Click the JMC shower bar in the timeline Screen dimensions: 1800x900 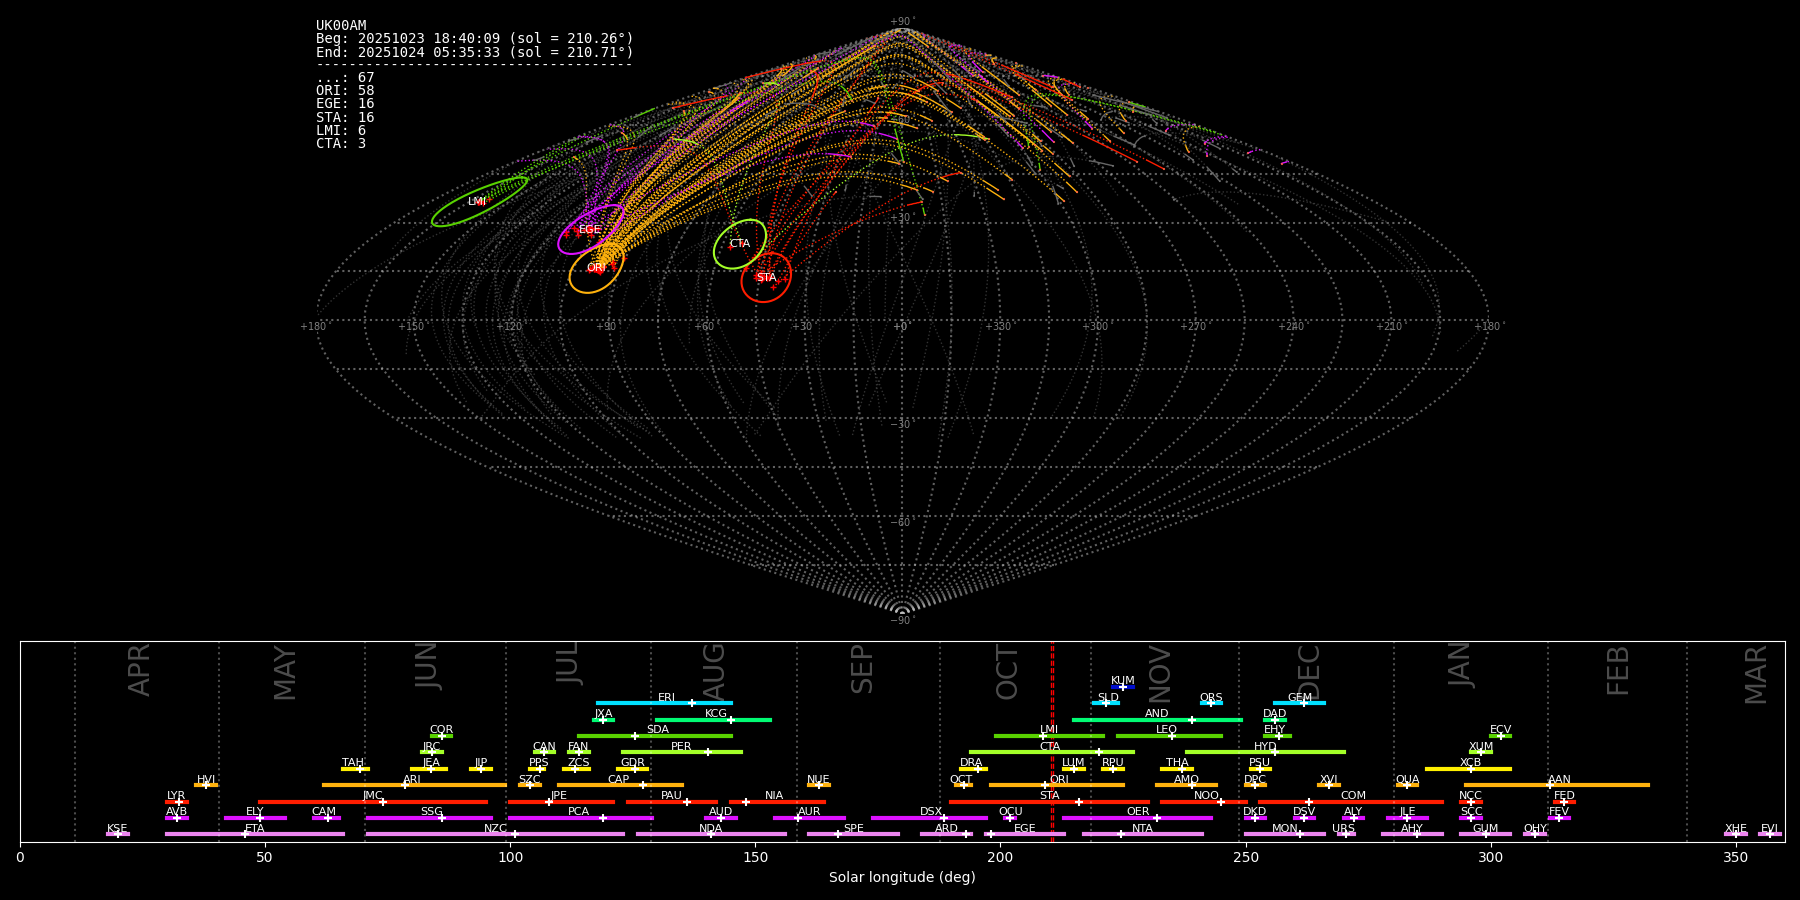pos(373,802)
